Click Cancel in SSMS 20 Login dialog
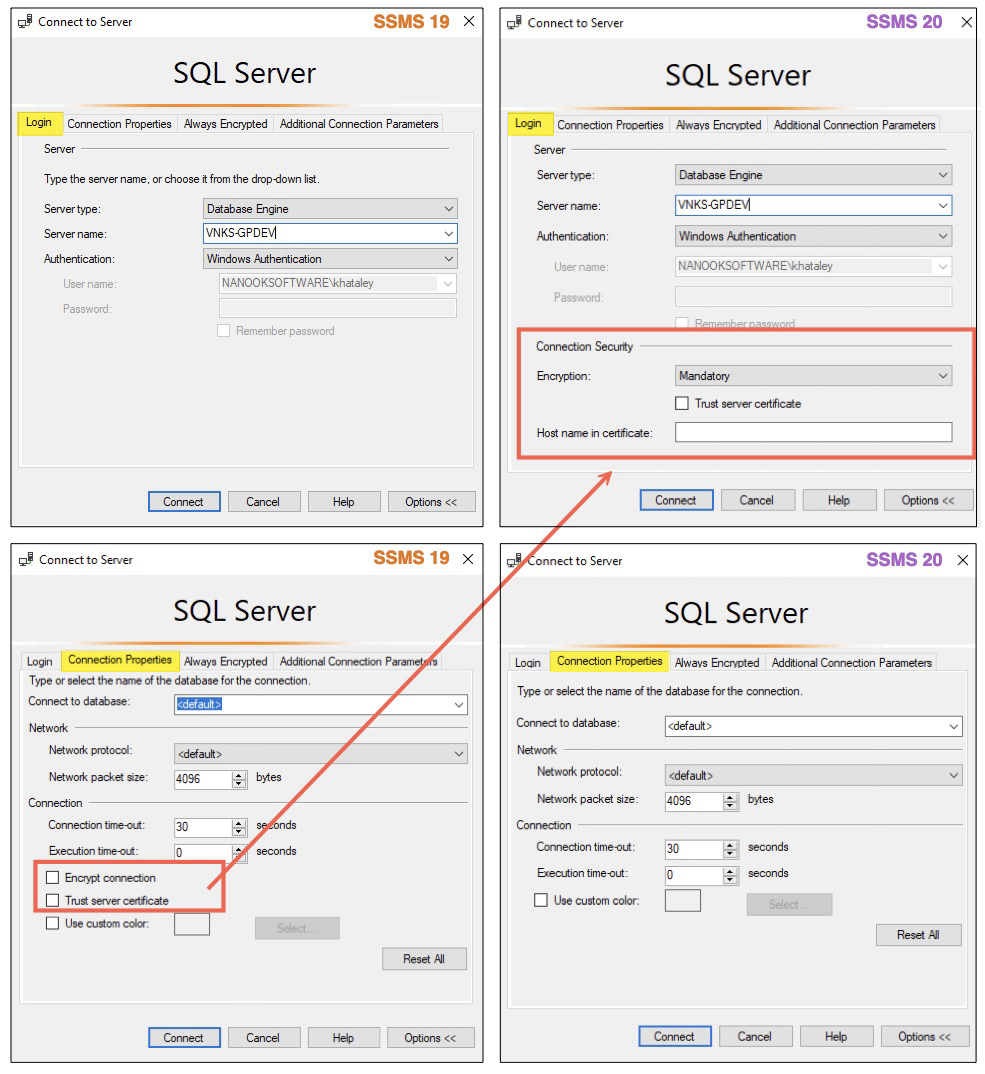This screenshot has width=985, height=1074. click(756, 500)
